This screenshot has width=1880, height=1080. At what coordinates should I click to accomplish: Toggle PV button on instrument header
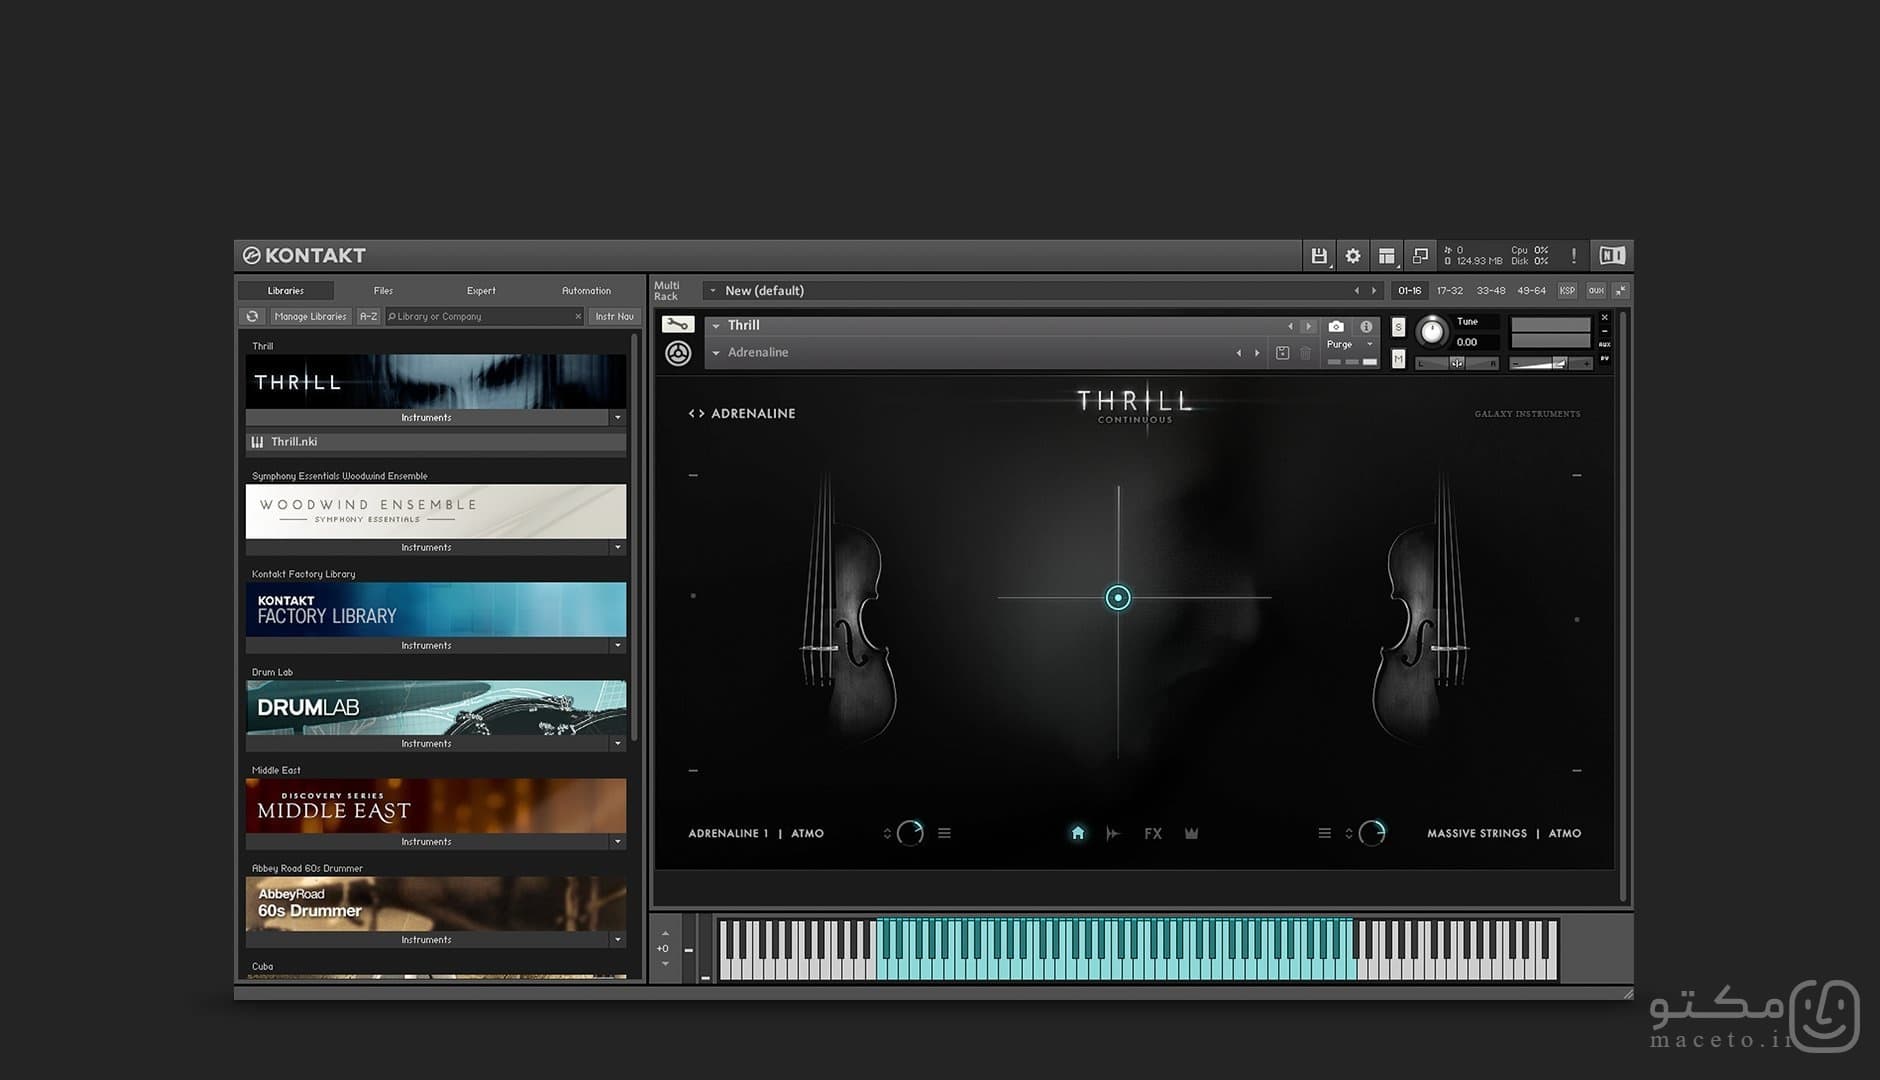click(x=1604, y=358)
